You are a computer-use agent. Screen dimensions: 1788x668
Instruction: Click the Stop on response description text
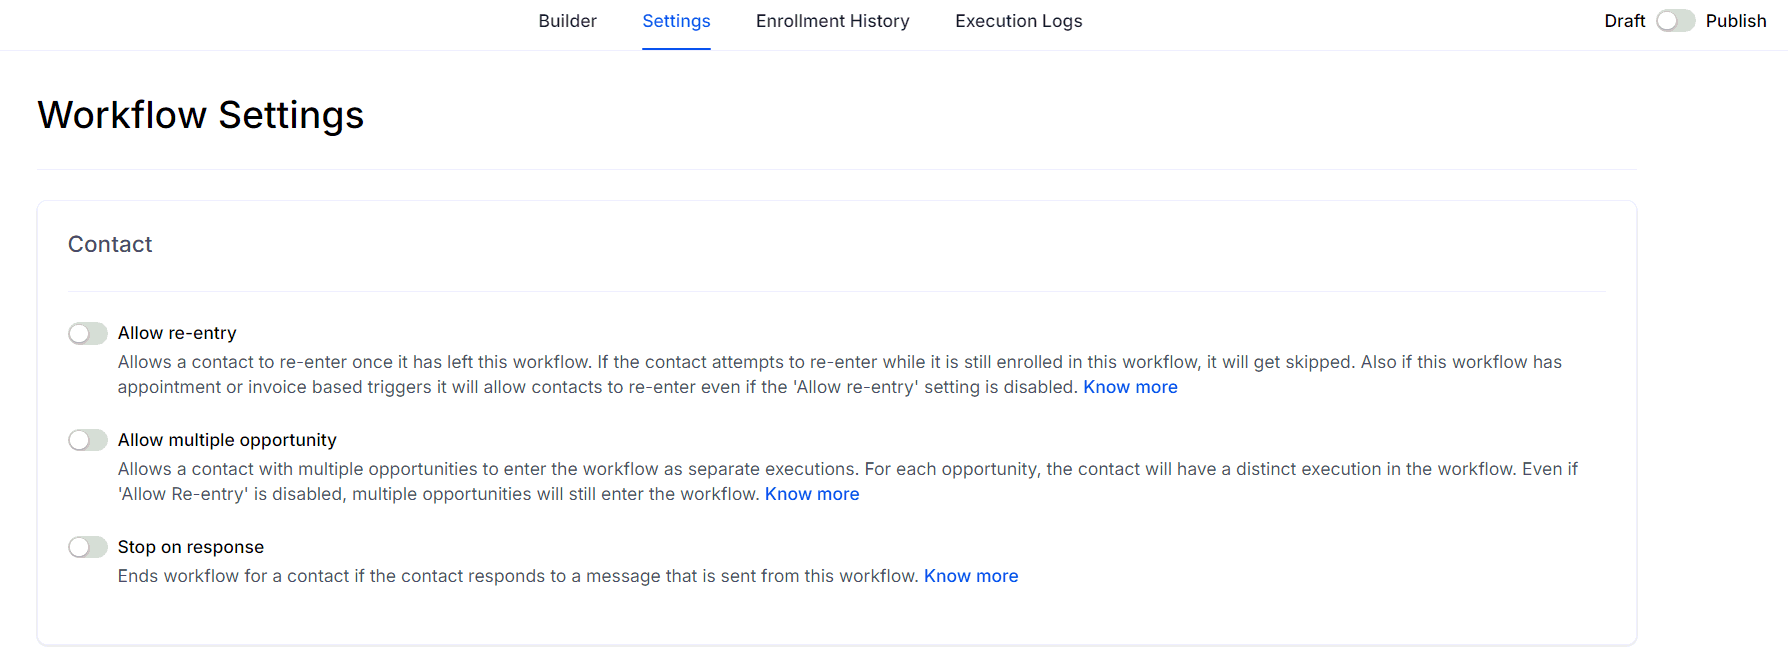[517, 576]
